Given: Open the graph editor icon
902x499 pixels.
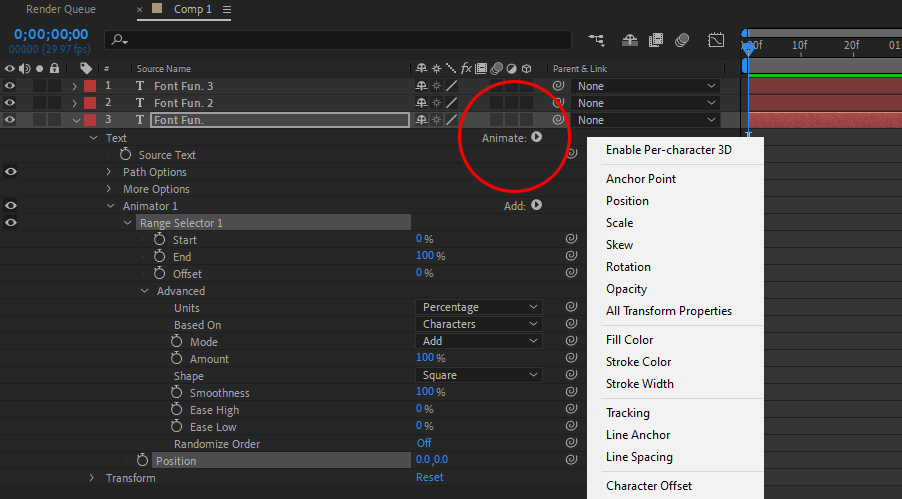Looking at the screenshot, I should [716, 40].
